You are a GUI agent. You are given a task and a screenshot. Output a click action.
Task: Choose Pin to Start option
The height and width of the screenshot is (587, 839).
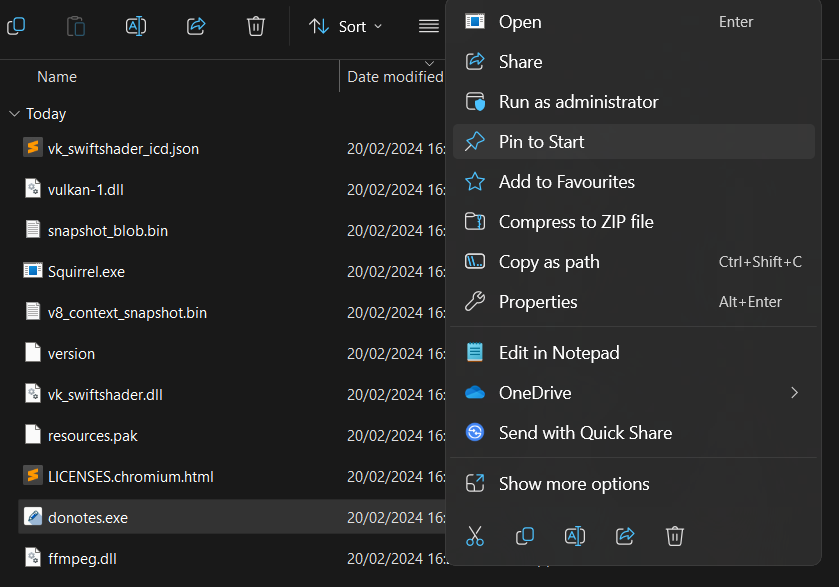(x=541, y=142)
